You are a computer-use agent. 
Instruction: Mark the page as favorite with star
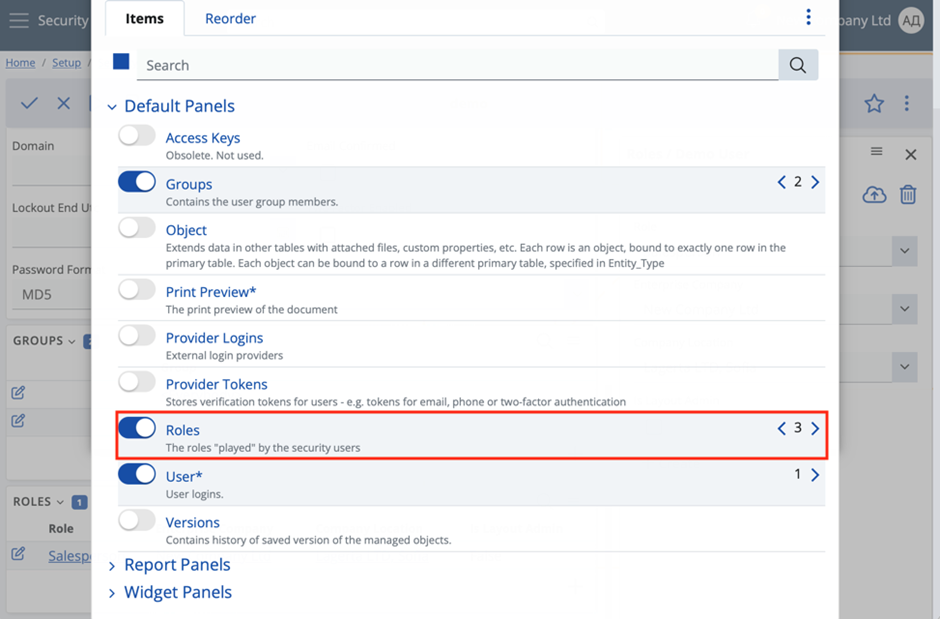pyautogui.click(x=874, y=104)
